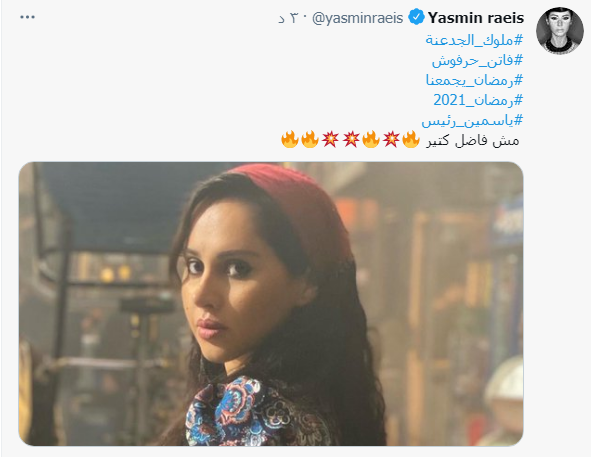591x457 pixels.
Task: Click the floral collar in the photo
Action: 241,413
